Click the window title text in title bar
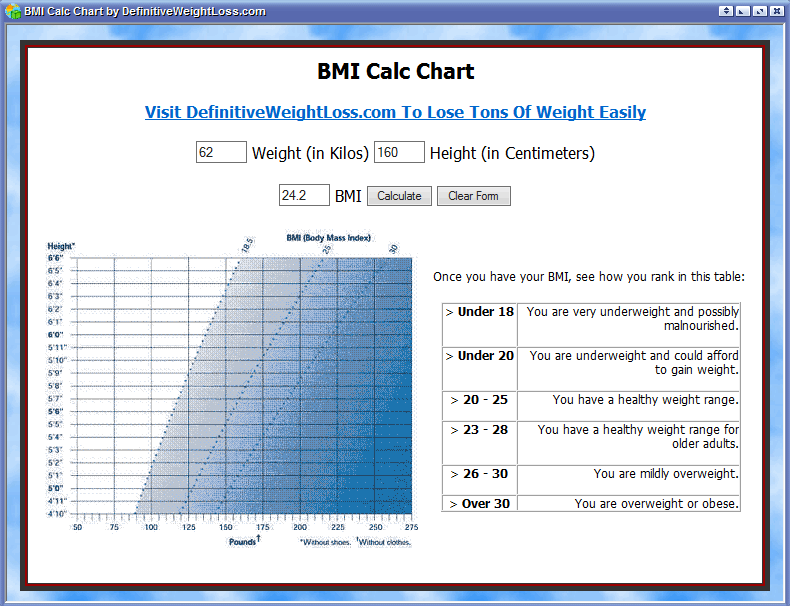This screenshot has height=606, width=790. coord(145,11)
